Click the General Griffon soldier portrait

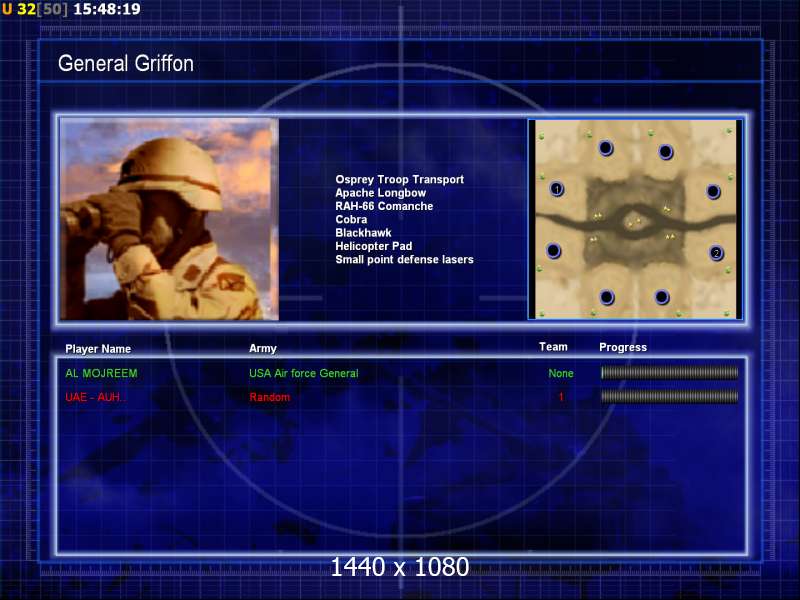[169, 219]
